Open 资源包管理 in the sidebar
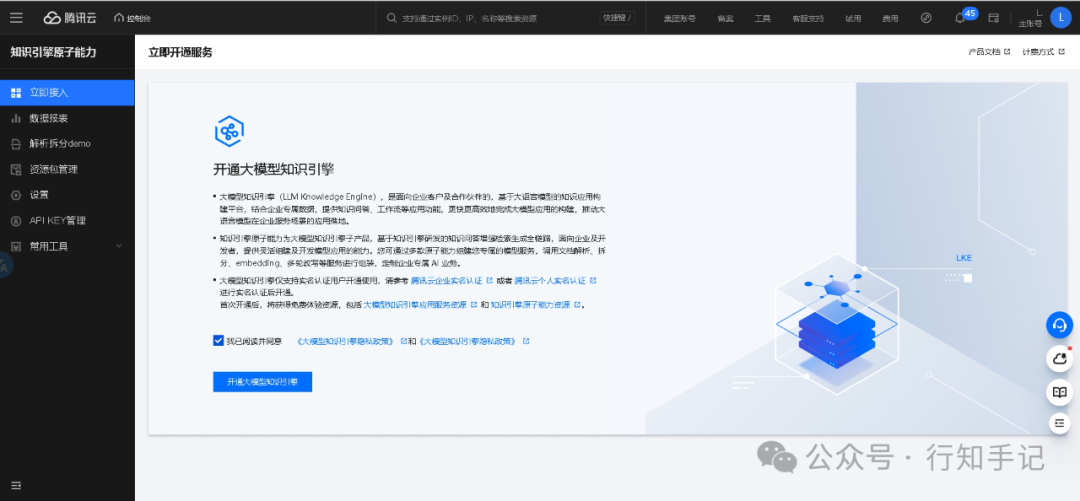 pos(67,169)
